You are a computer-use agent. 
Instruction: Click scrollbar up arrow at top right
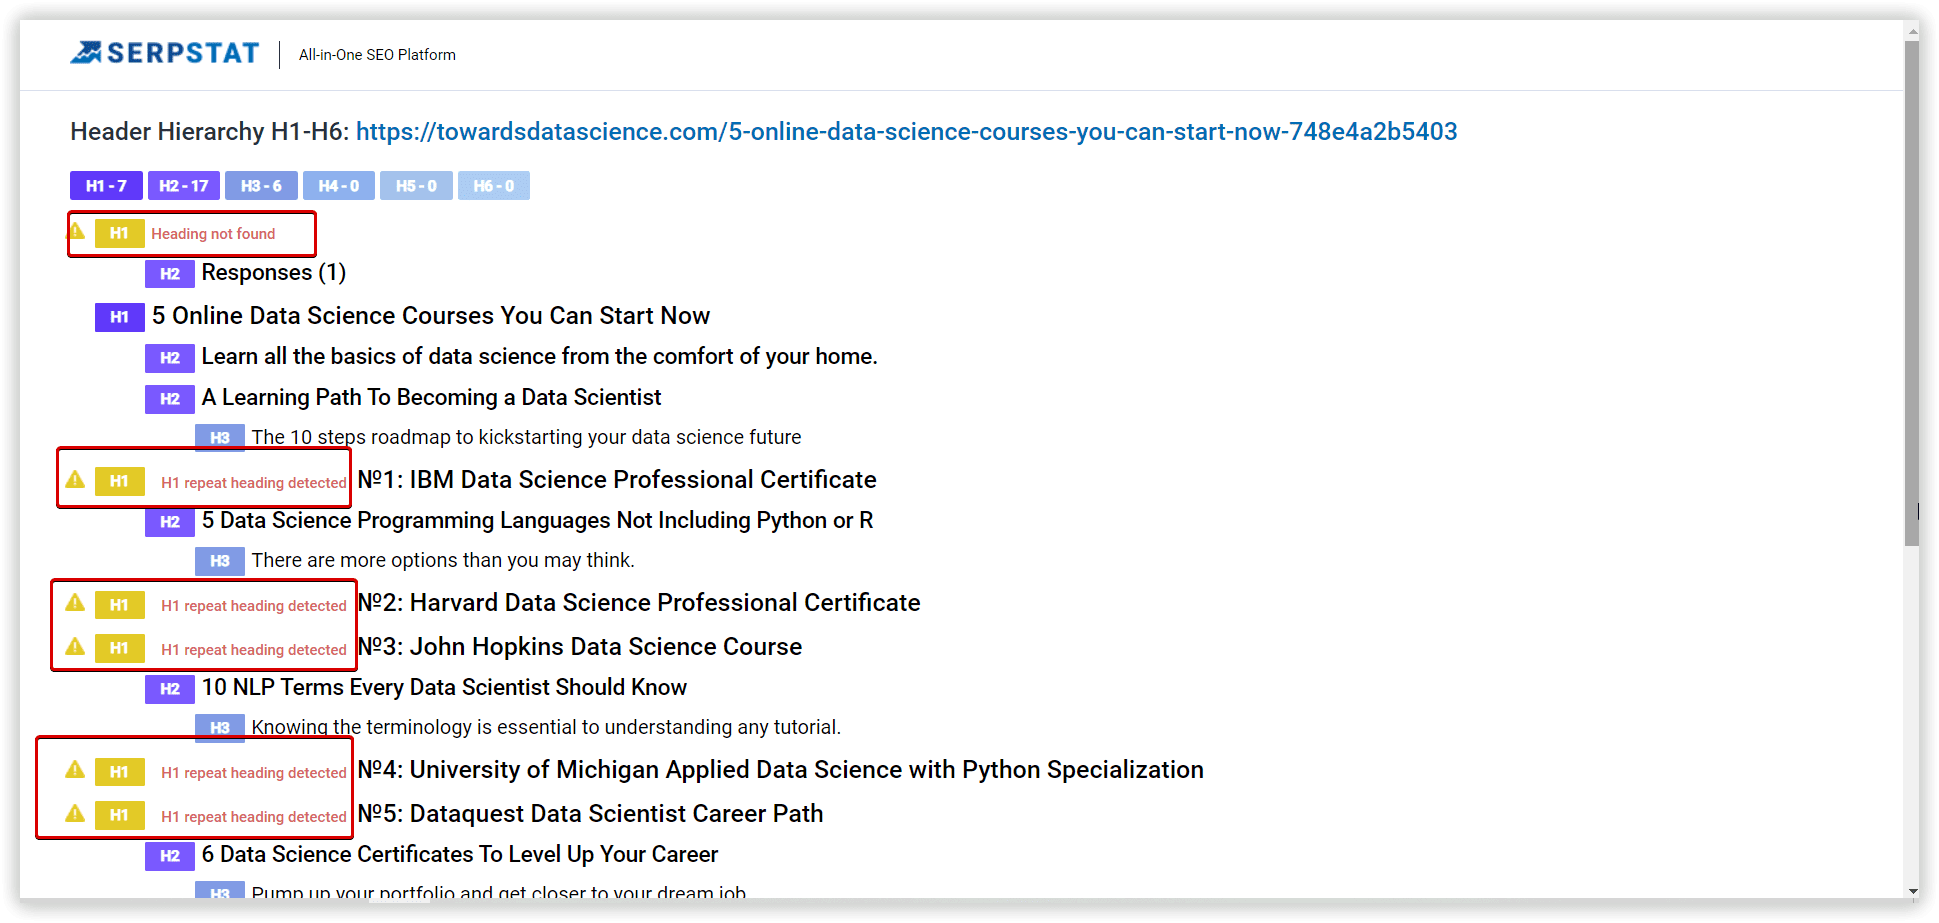pyautogui.click(x=1912, y=32)
